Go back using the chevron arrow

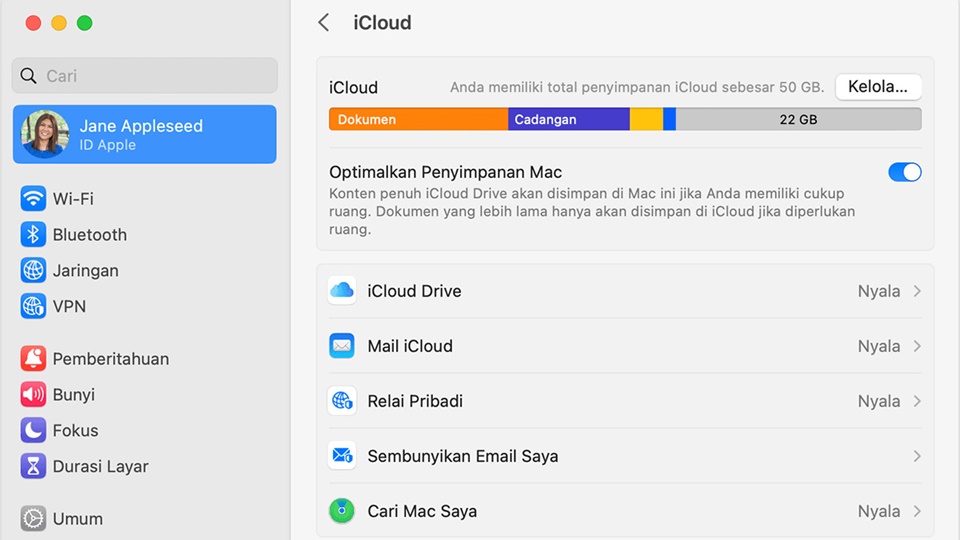(x=324, y=23)
